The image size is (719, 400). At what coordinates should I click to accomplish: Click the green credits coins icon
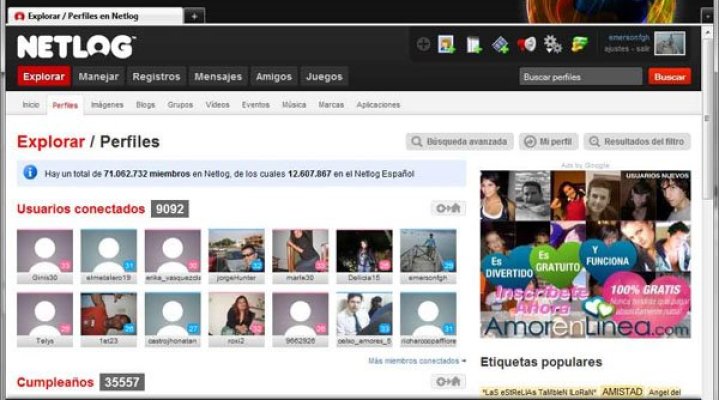pyautogui.click(x=580, y=44)
